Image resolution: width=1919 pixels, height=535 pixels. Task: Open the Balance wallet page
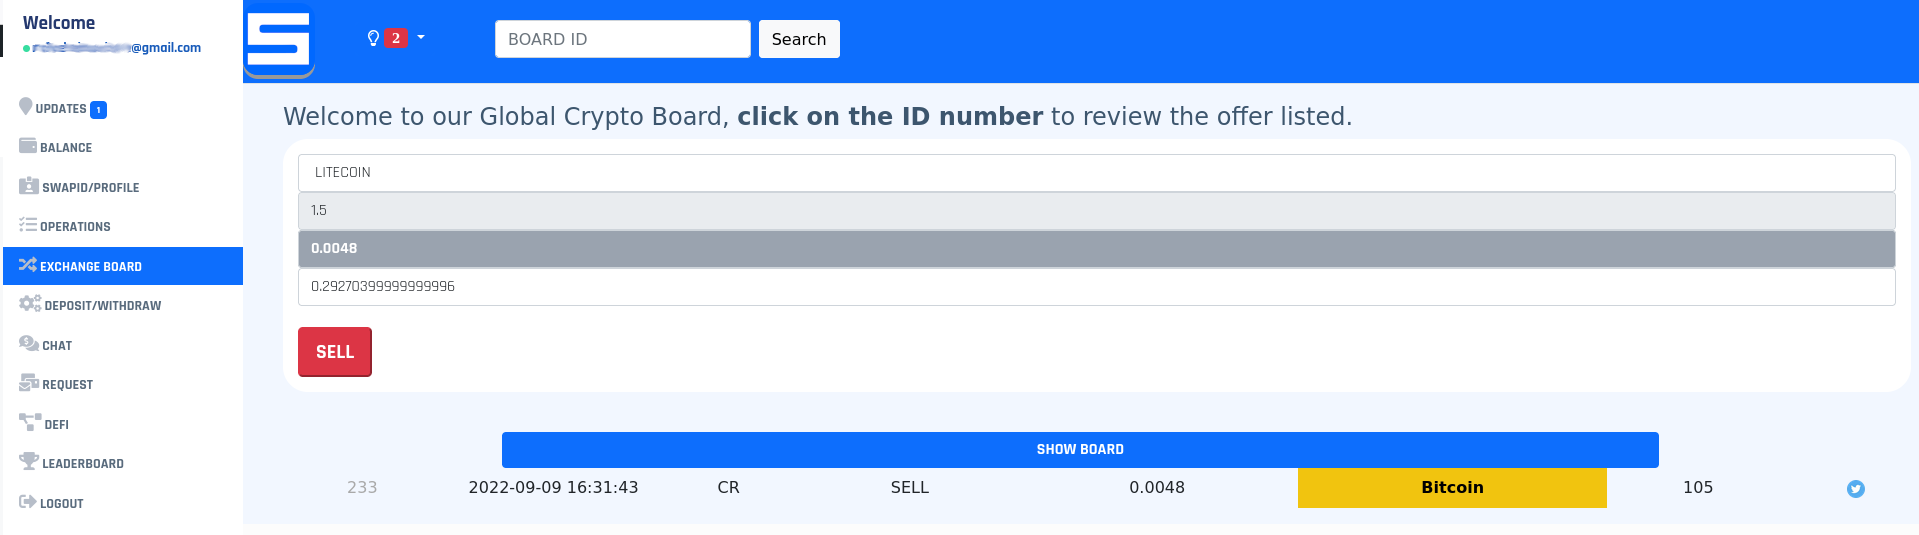click(56, 147)
